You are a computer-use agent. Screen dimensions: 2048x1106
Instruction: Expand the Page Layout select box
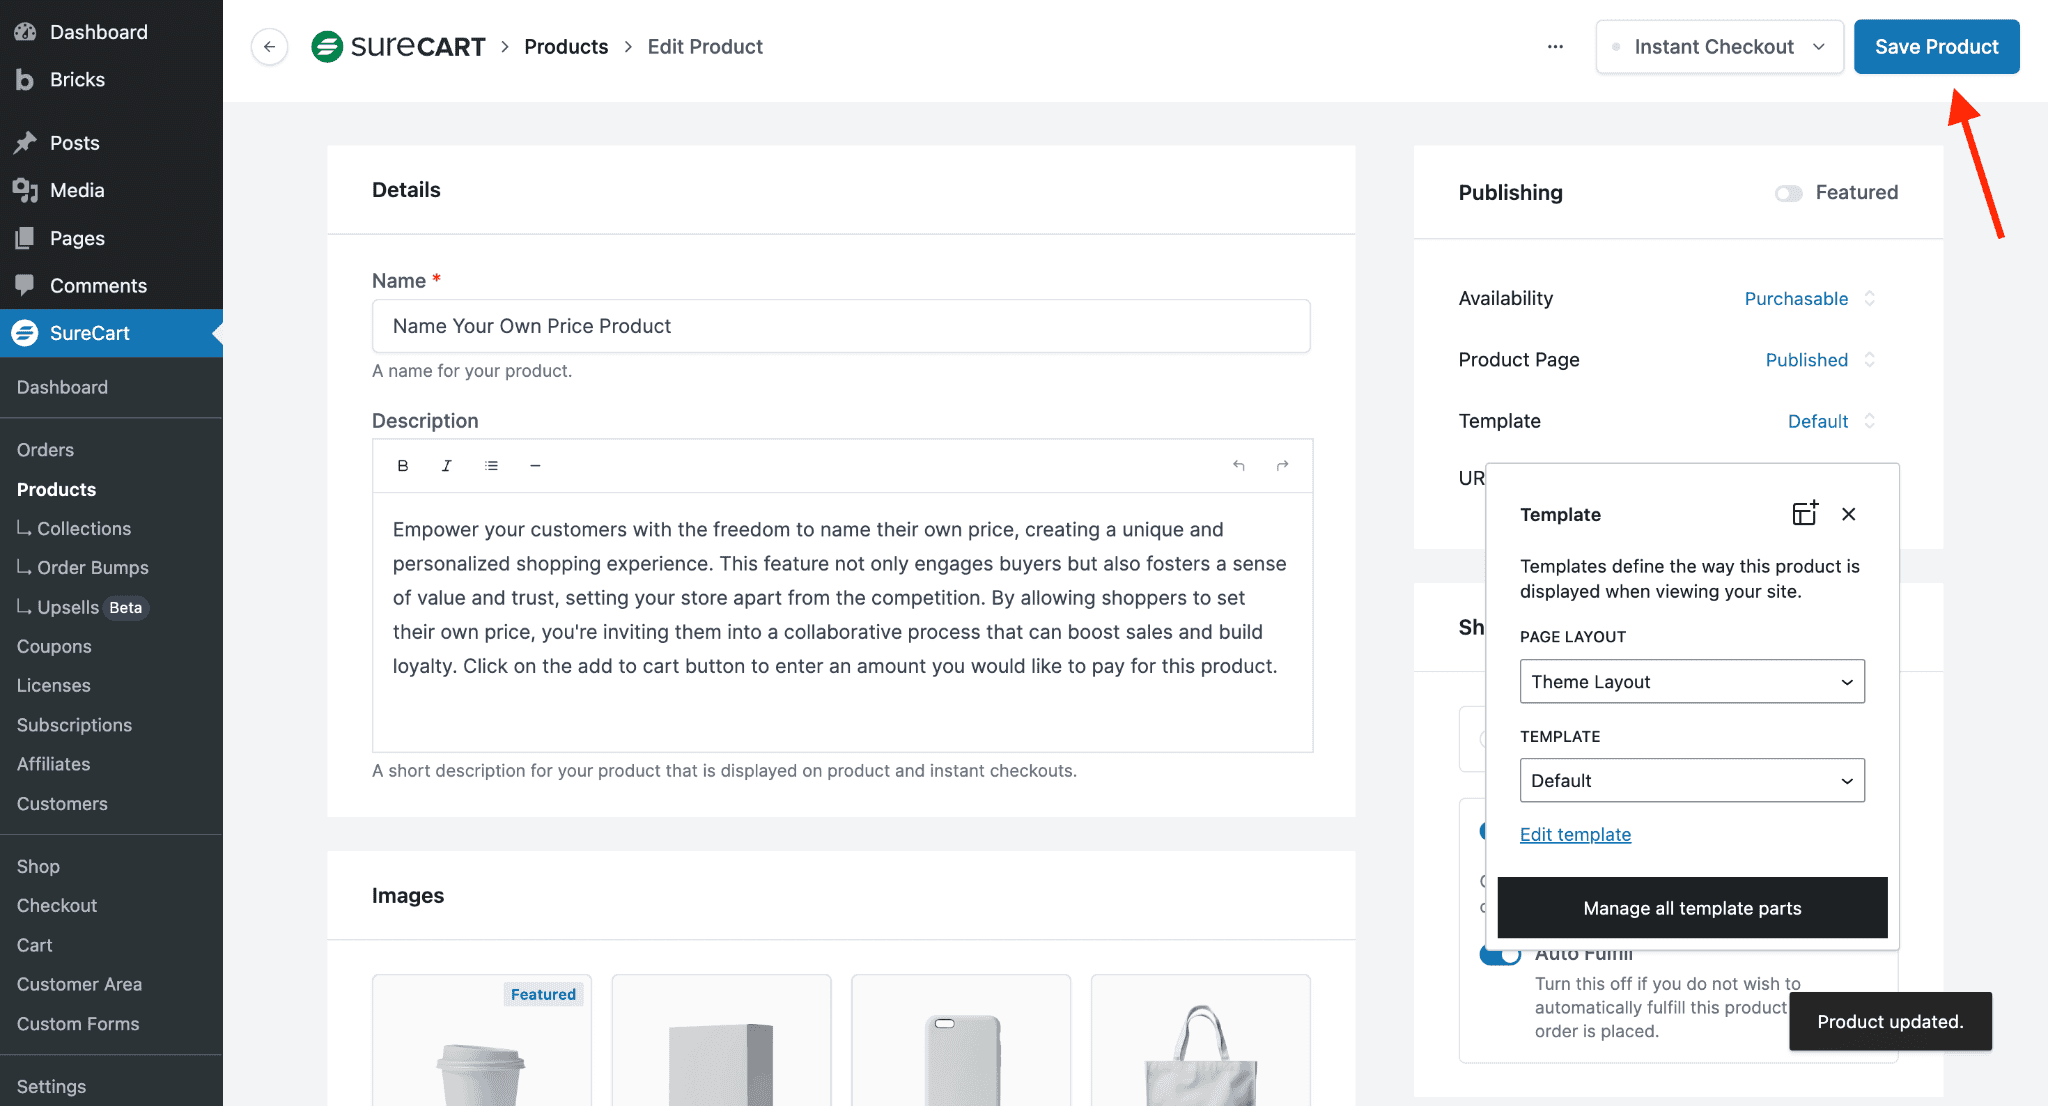pyautogui.click(x=1691, y=682)
